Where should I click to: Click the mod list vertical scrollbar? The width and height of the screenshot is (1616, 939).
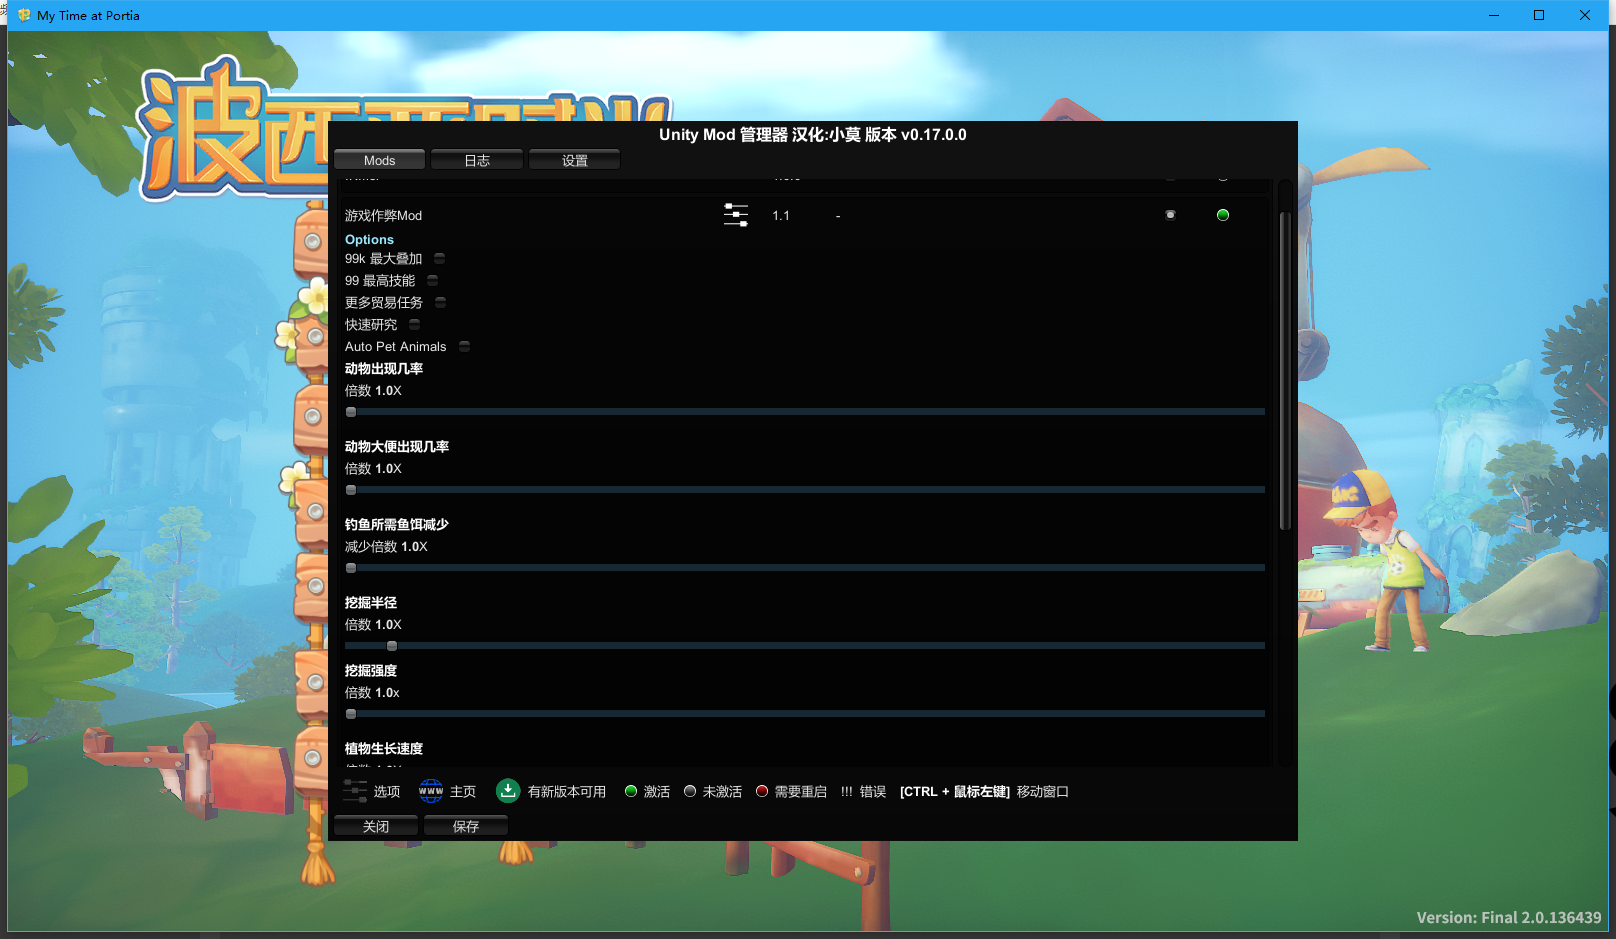(1285, 370)
